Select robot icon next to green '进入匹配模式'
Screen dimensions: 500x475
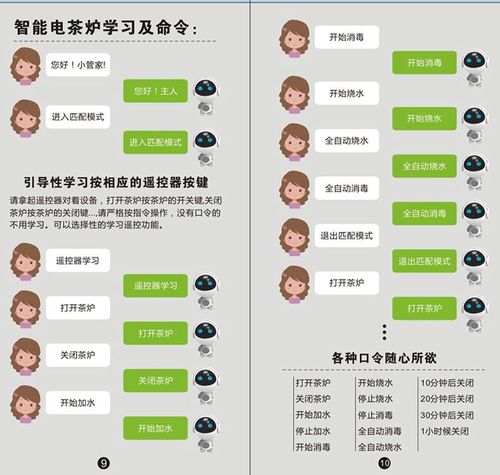click(206, 148)
